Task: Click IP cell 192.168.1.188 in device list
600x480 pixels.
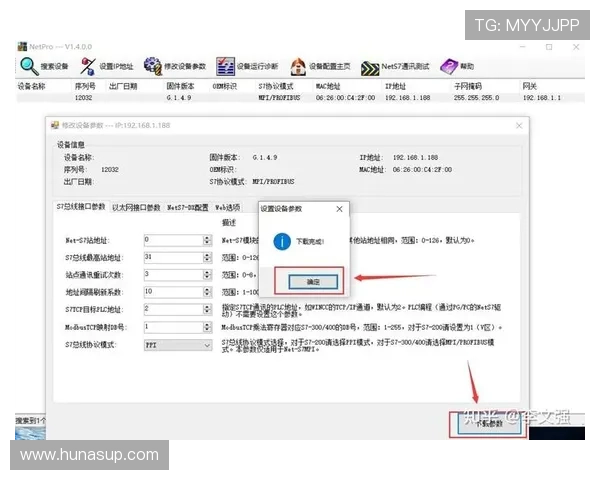Action: tap(408, 98)
